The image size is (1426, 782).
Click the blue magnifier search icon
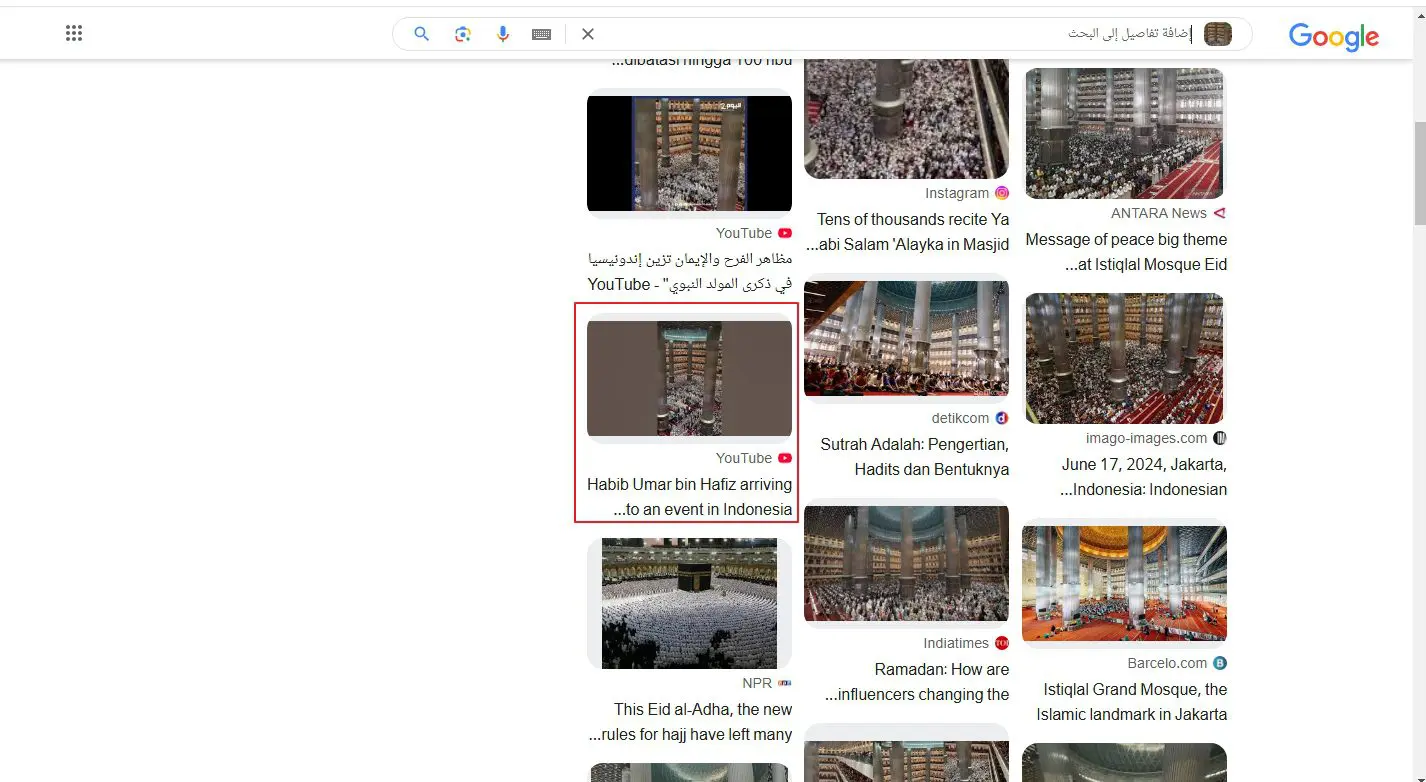click(422, 34)
